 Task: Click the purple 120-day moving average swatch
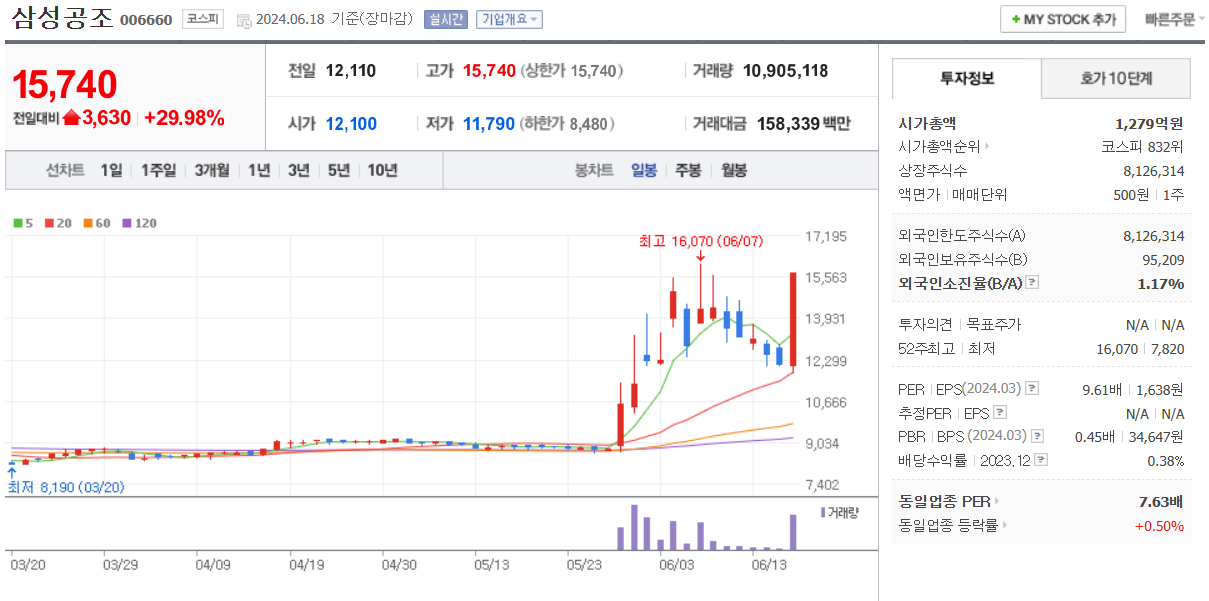point(127,223)
